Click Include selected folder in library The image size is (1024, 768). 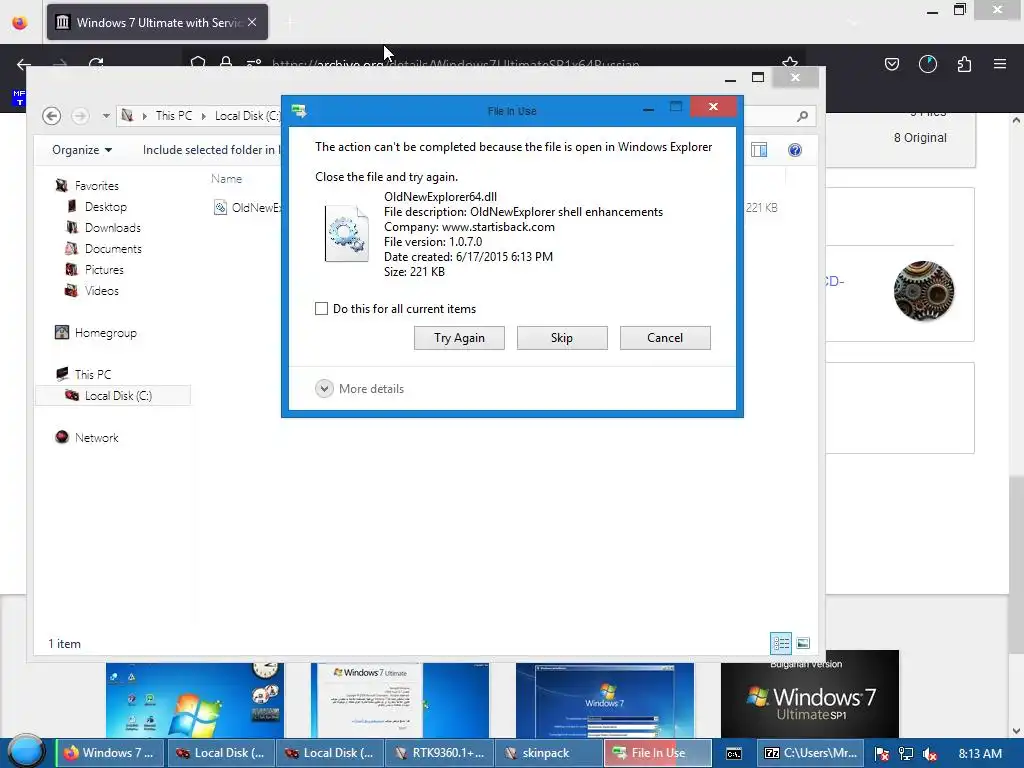click(x=211, y=150)
